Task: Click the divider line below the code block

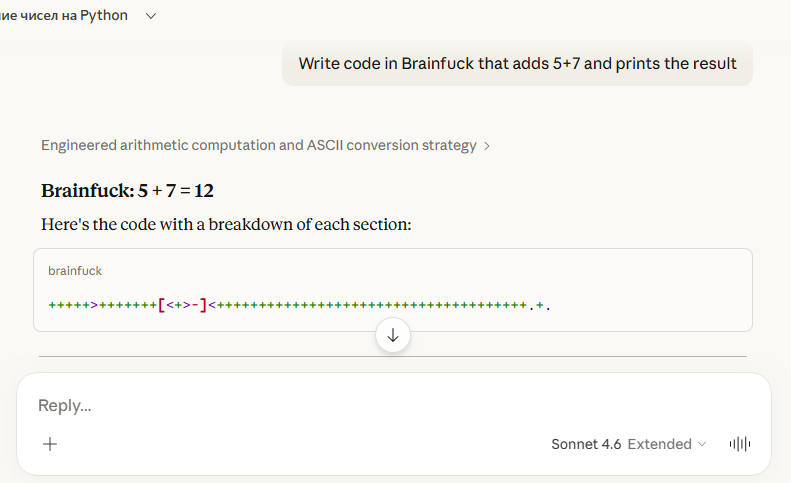Action: pyautogui.click(x=392, y=356)
